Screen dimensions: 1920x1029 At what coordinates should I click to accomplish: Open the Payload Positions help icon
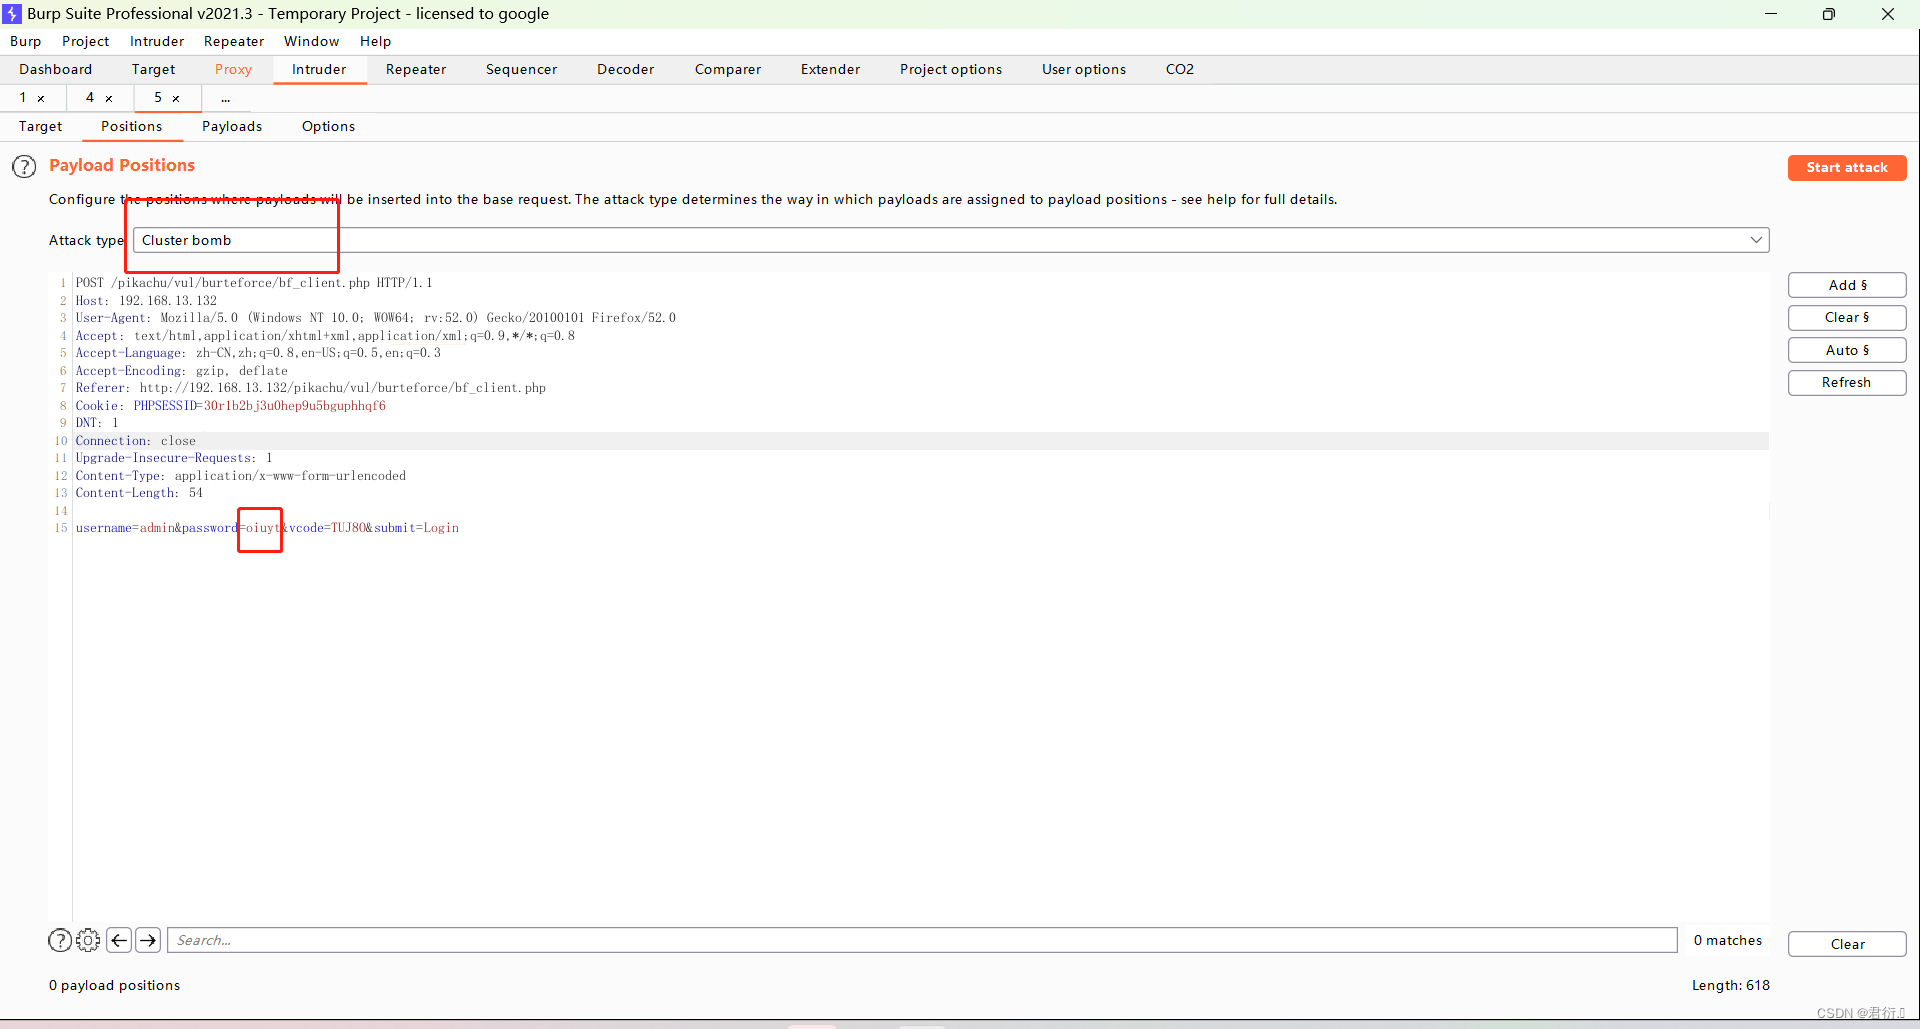coord(24,167)
